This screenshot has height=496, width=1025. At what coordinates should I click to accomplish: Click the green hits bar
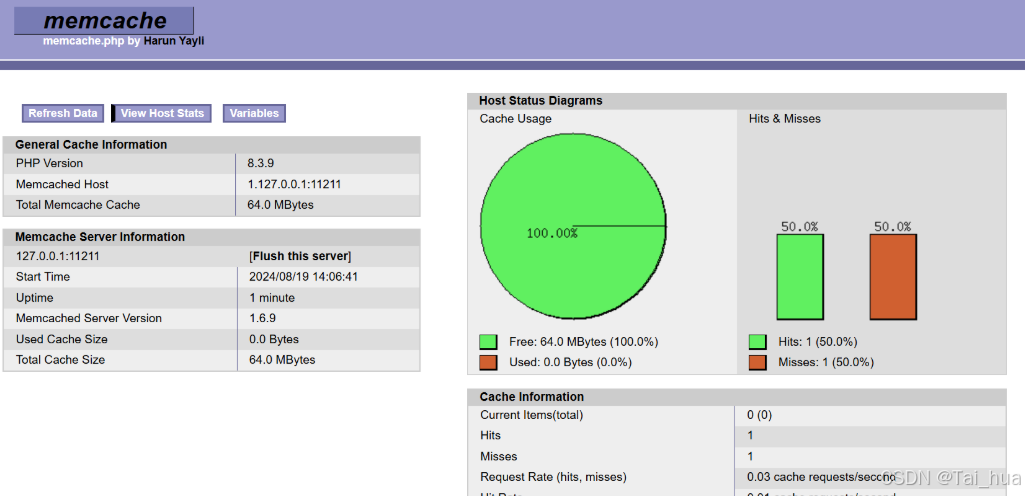tap(799, 277)
